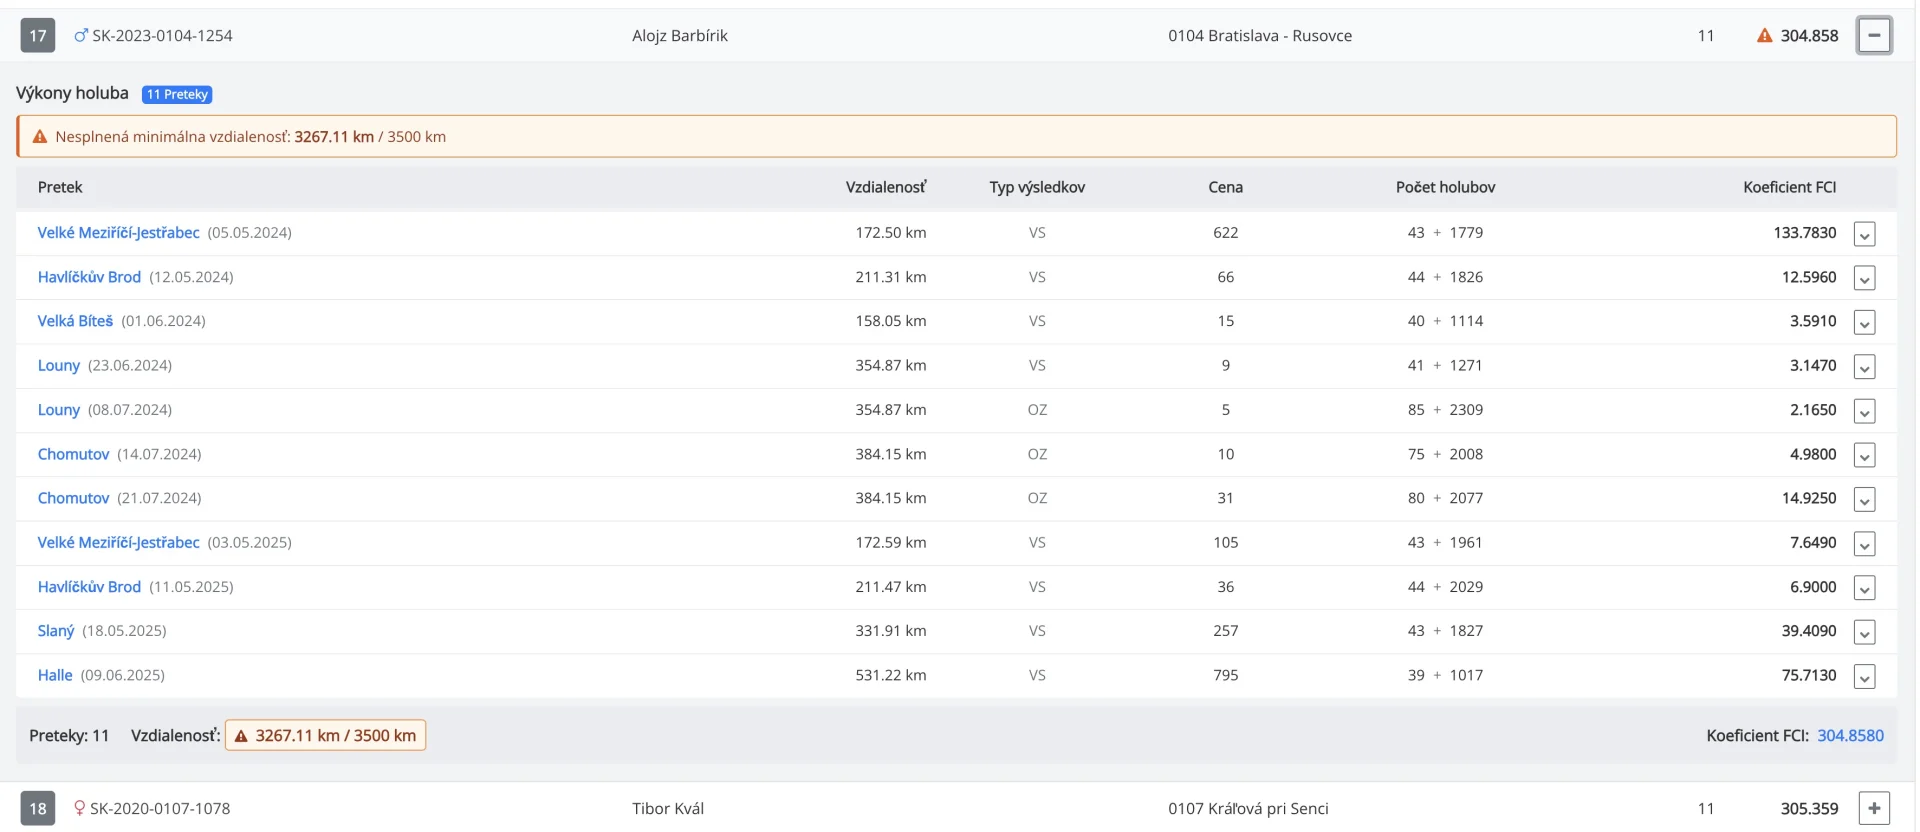Click the 11 Preteky badge

177,94
